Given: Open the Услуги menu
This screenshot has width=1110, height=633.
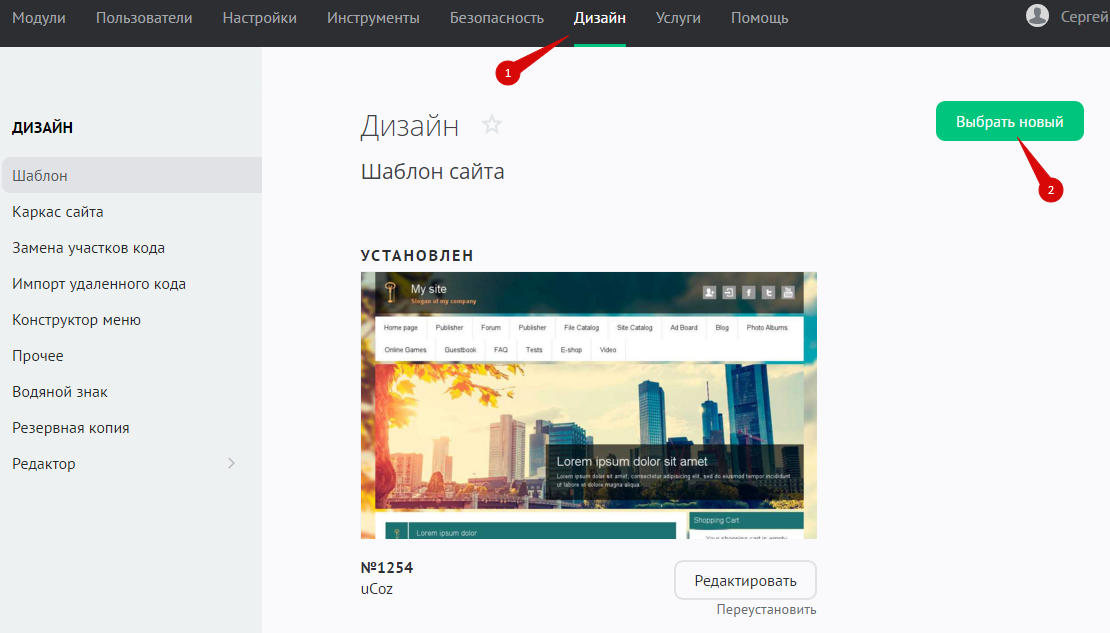Looking at the screenshot, I should 678,18.
